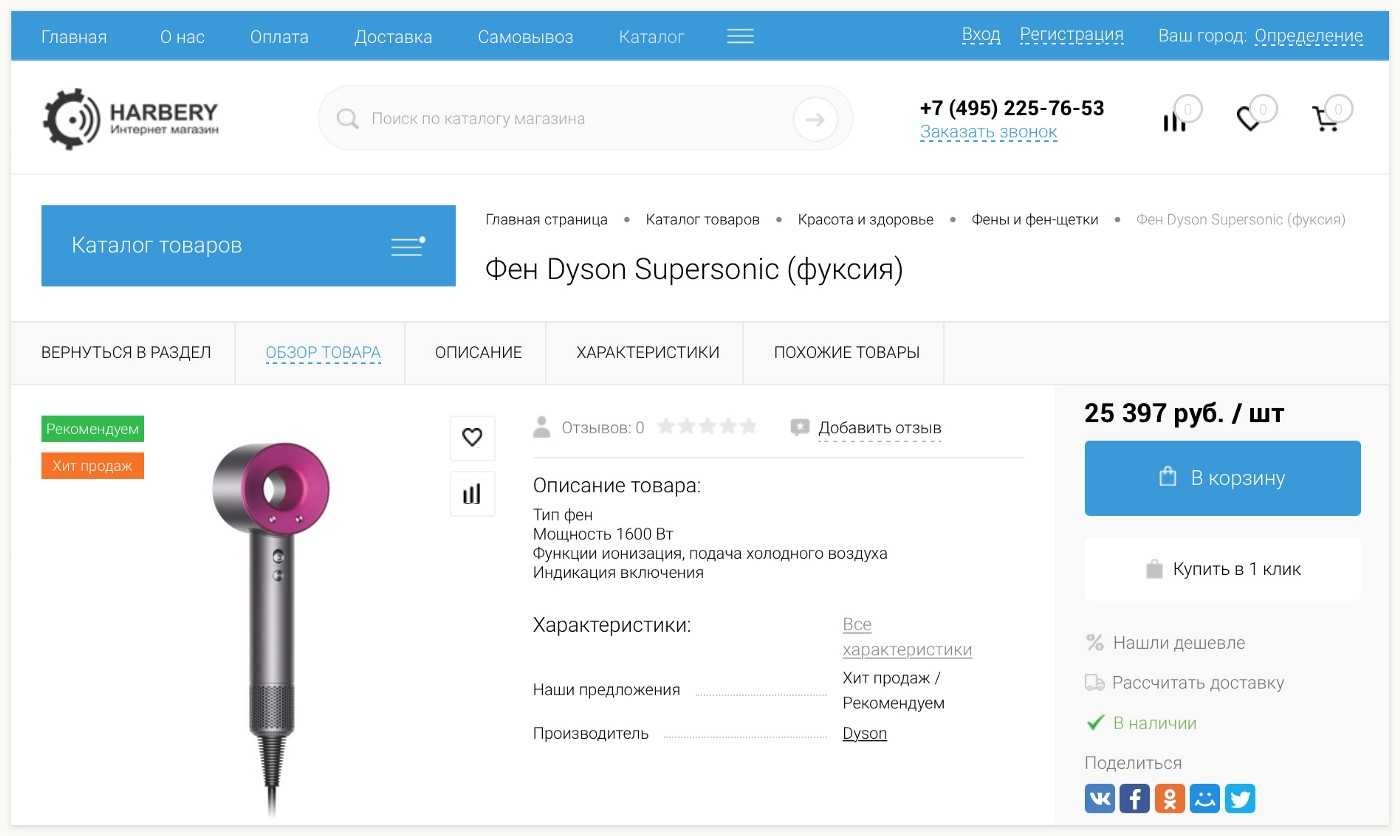Image resolution: width=1400 pixels, height=836 pixels.
Task: Expand the Каталог товаров menu
Action: 248,246
